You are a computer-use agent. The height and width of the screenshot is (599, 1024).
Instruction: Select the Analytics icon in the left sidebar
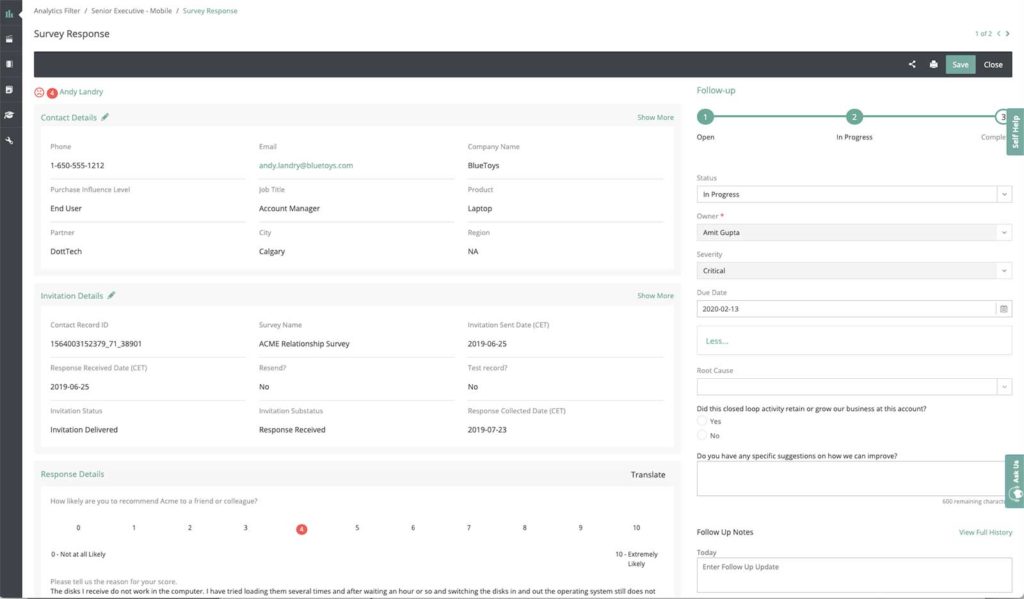[x=11, y=16]
